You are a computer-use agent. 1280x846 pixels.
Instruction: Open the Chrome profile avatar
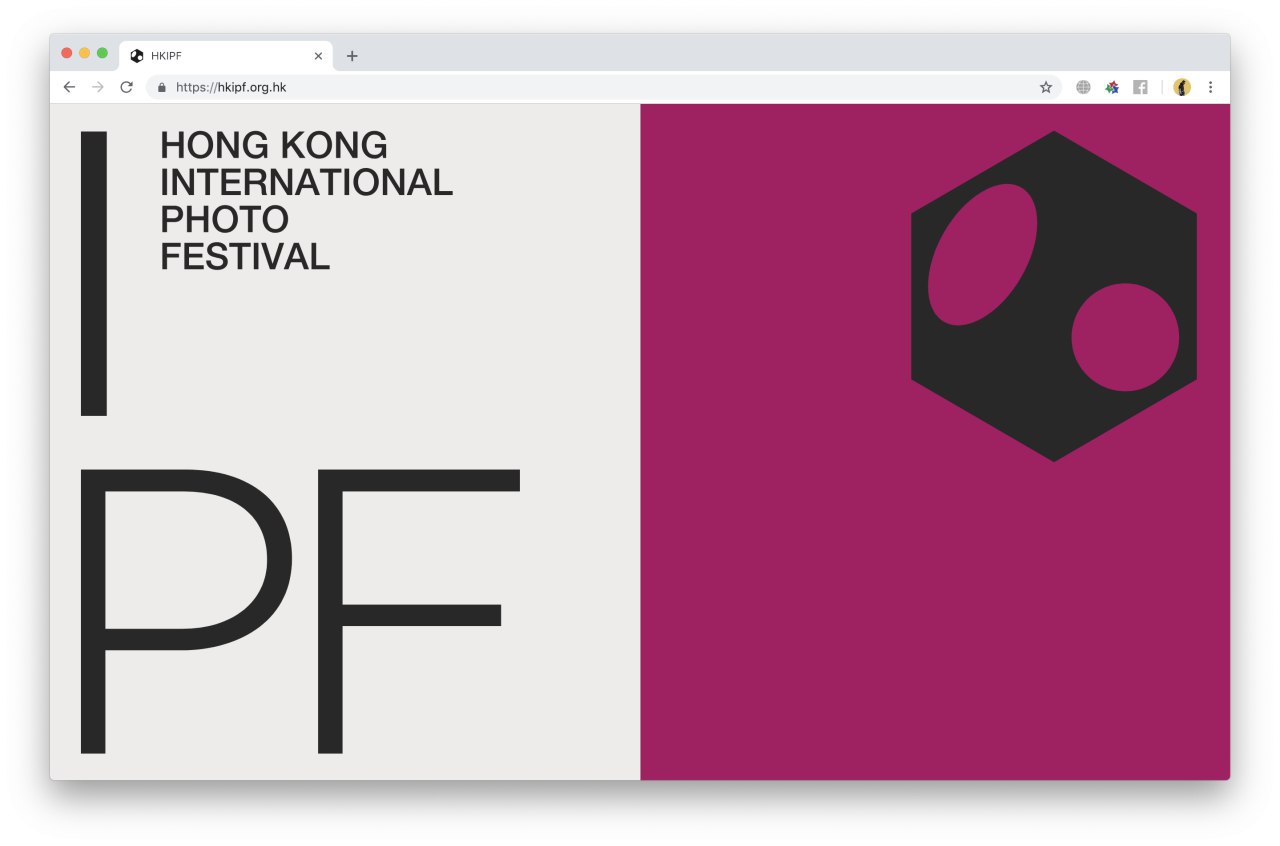1182,87
